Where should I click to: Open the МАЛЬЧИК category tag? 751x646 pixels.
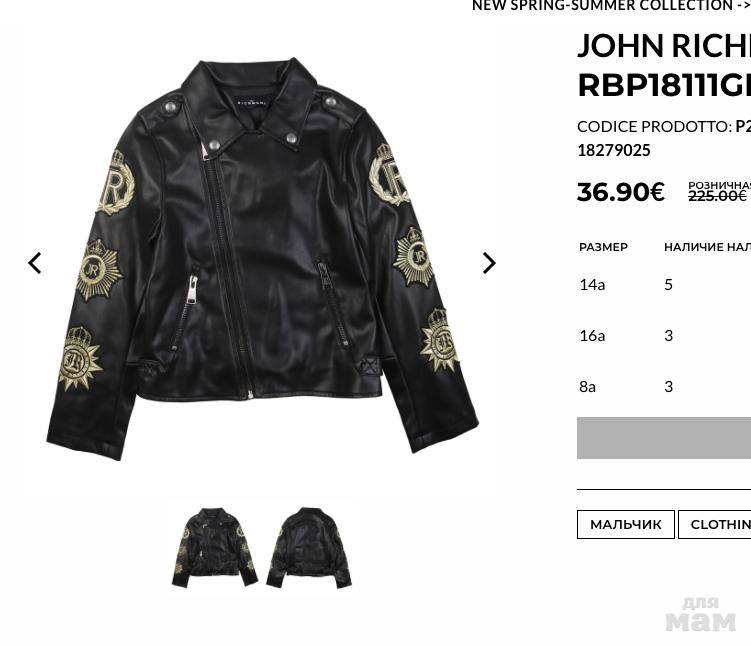click(x=626, y=524)
